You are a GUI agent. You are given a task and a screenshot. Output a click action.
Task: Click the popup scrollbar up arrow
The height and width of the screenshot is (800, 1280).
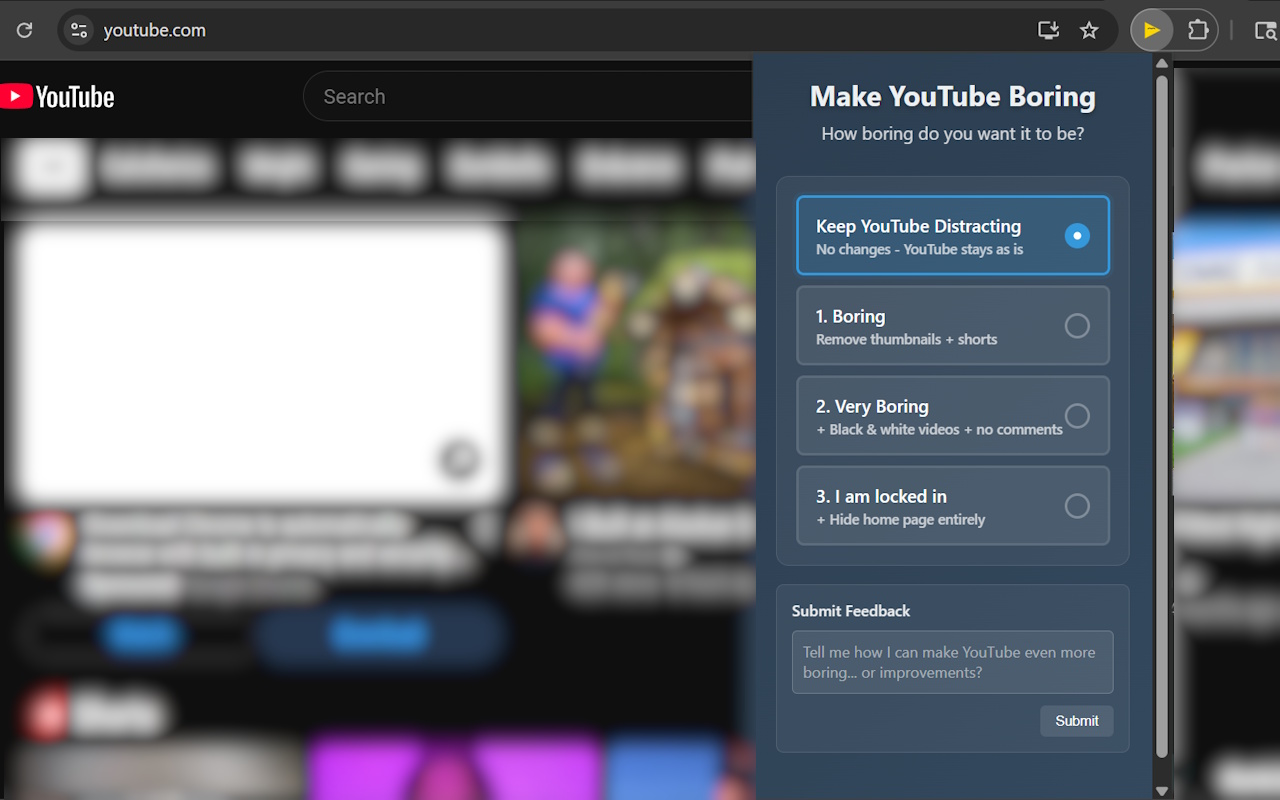point(1161,64)
